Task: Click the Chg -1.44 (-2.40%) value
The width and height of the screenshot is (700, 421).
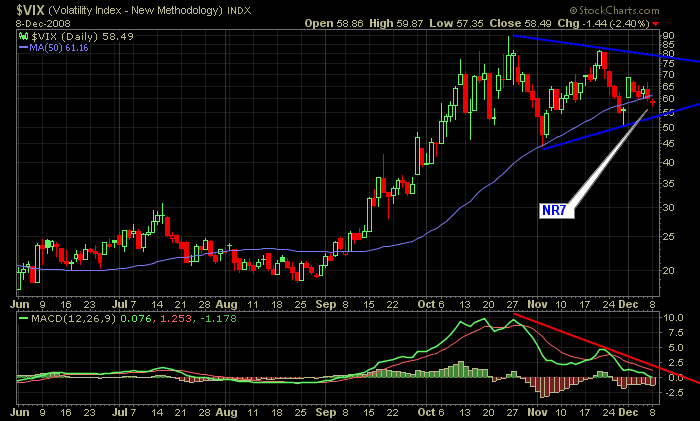Action: coord(604,23)
